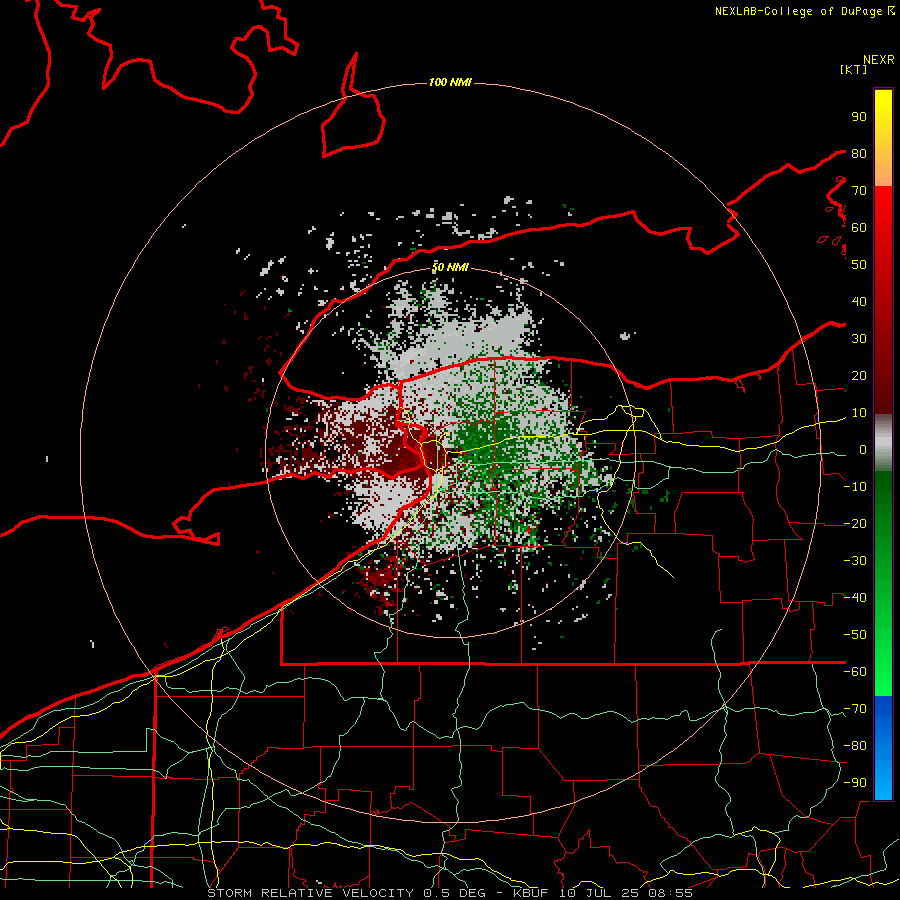Select the 60 value on the velocity scale

[859, 228]
